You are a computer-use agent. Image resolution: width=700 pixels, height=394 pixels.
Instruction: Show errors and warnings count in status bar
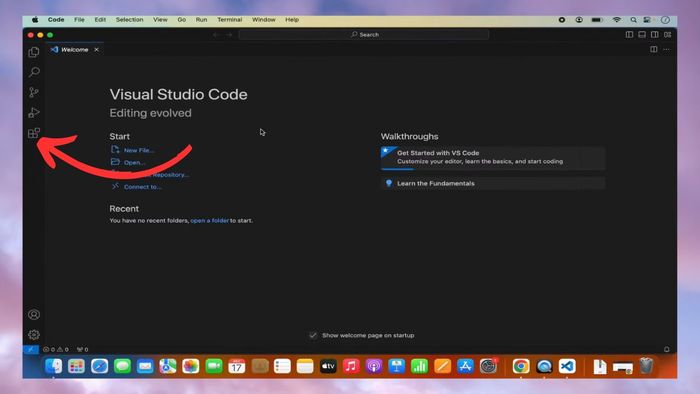pos(56,349)
